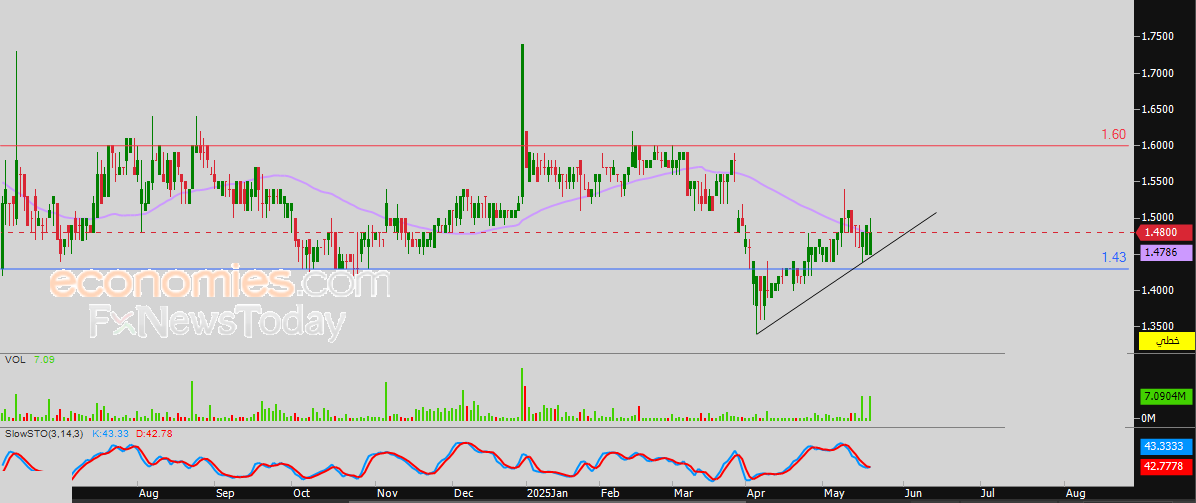Screen dimensions: 1196x503
Task: Click the Jul month on time axis
Action: pyautogui.click(x=987, y=495)
